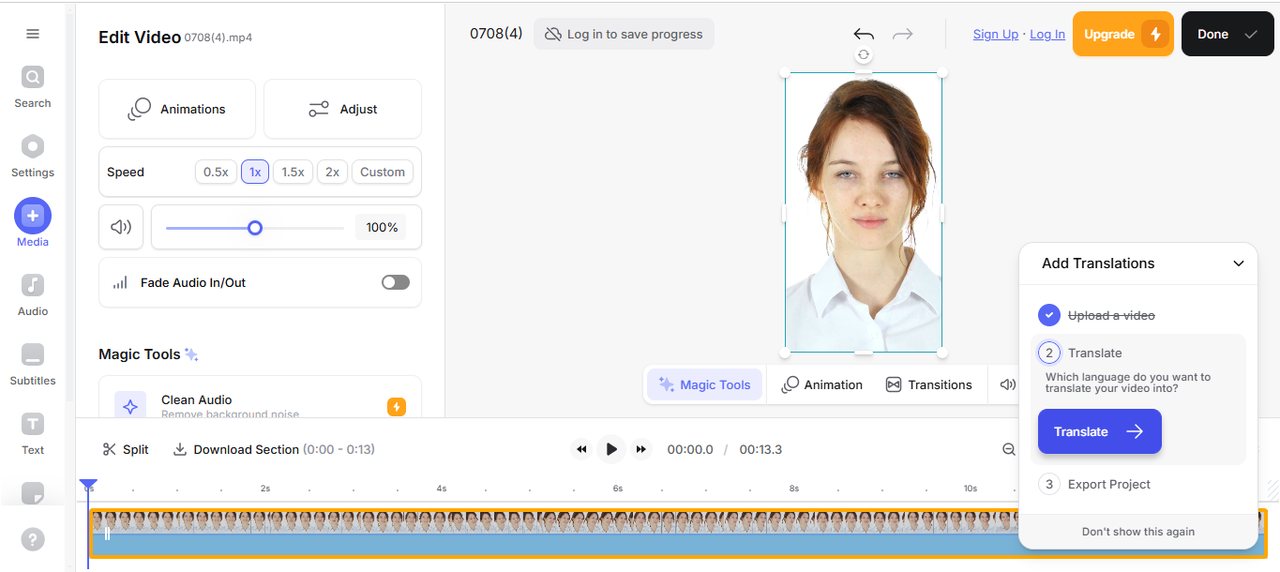Set speed to 1.5x
The image size is (1280, 572).
point(293,172)
